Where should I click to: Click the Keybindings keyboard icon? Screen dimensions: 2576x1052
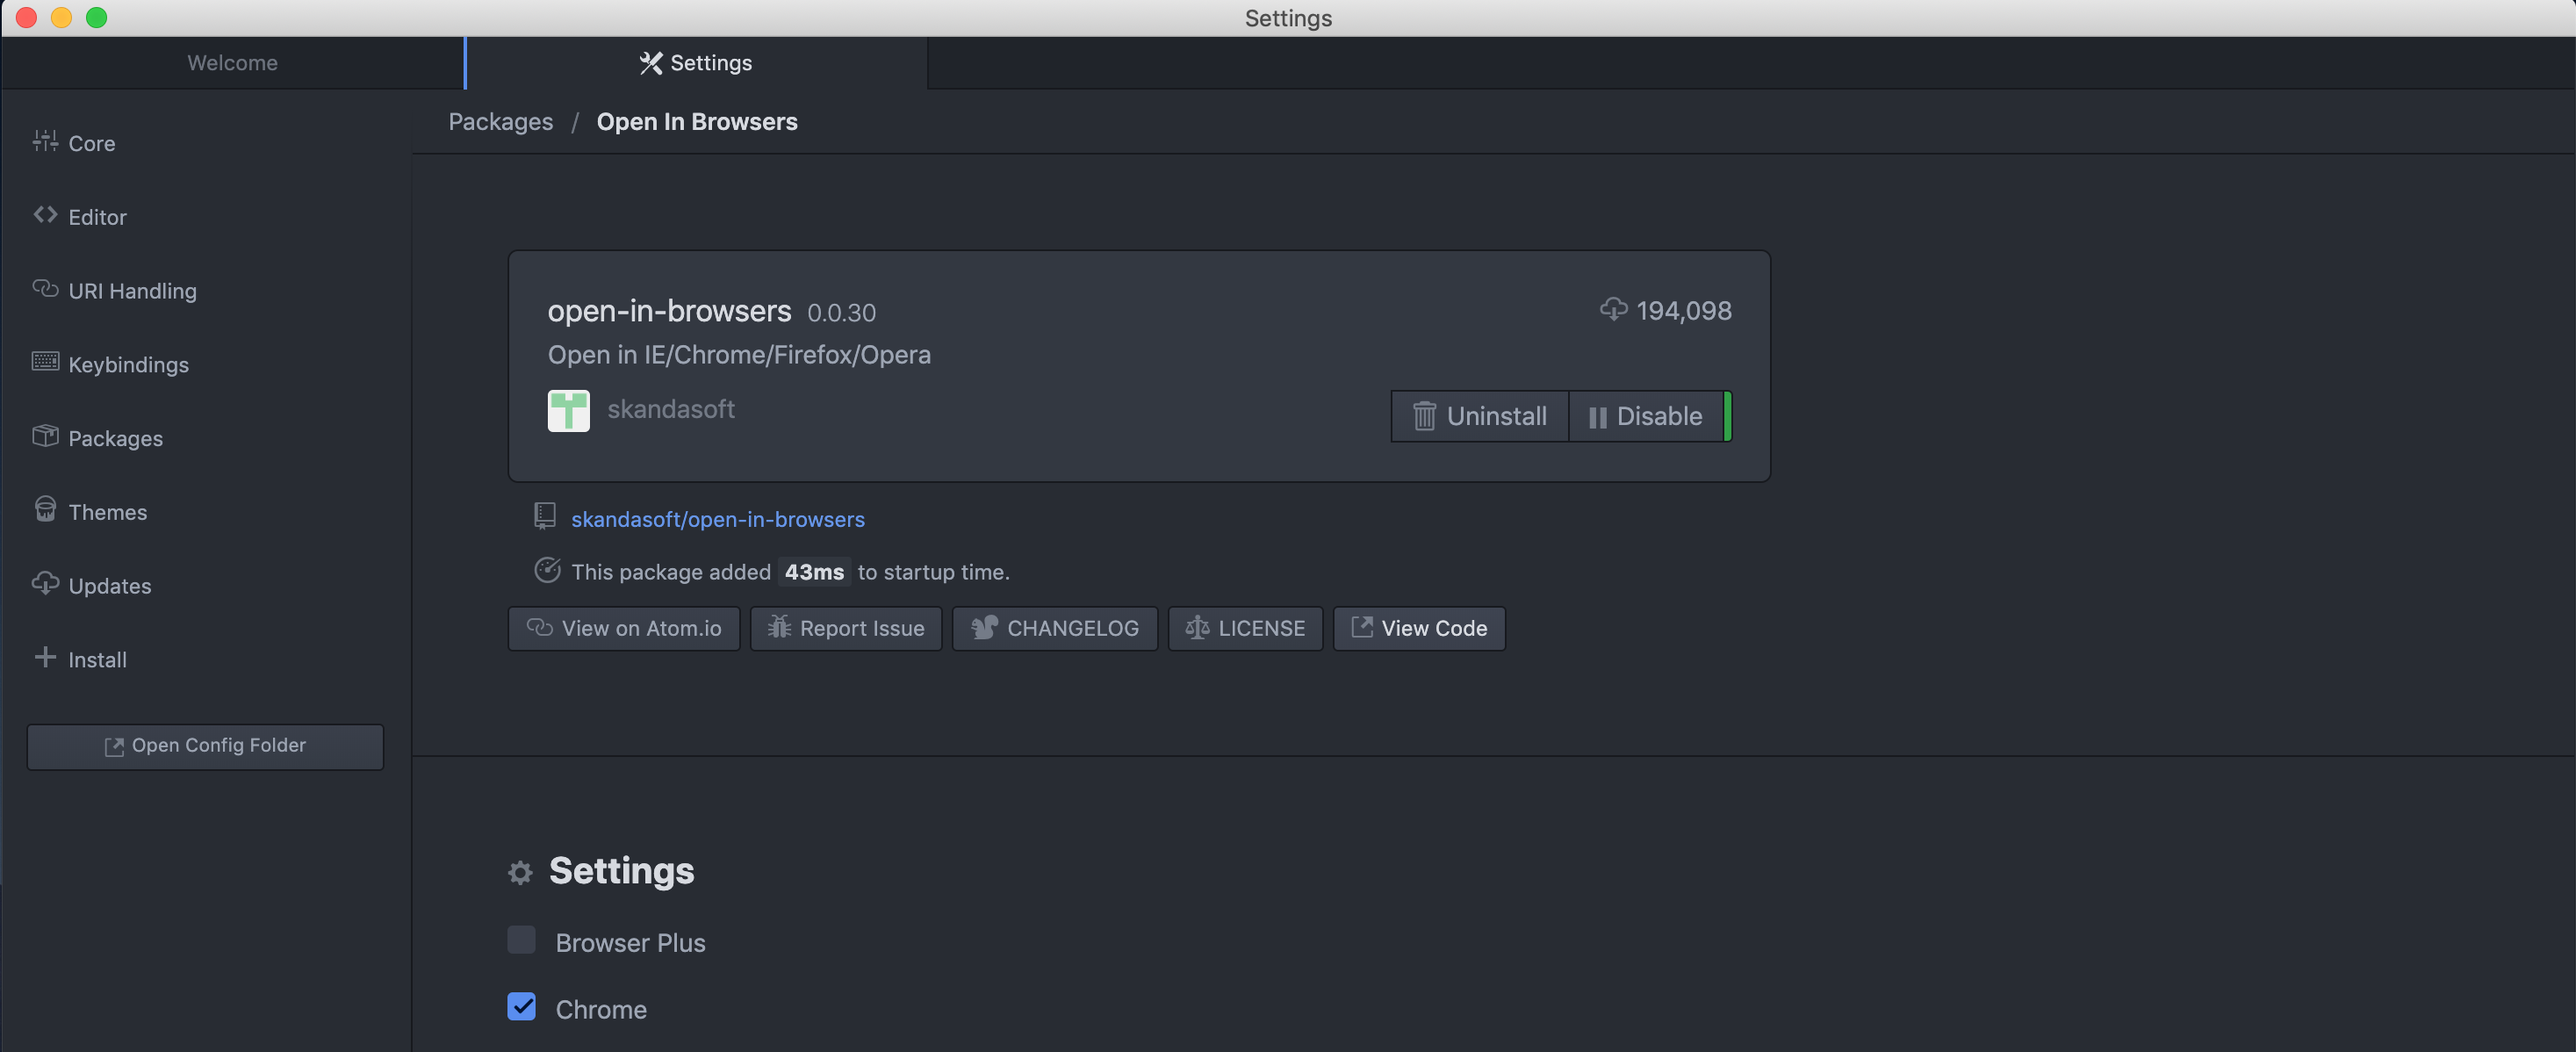click(x=44, y=363)
